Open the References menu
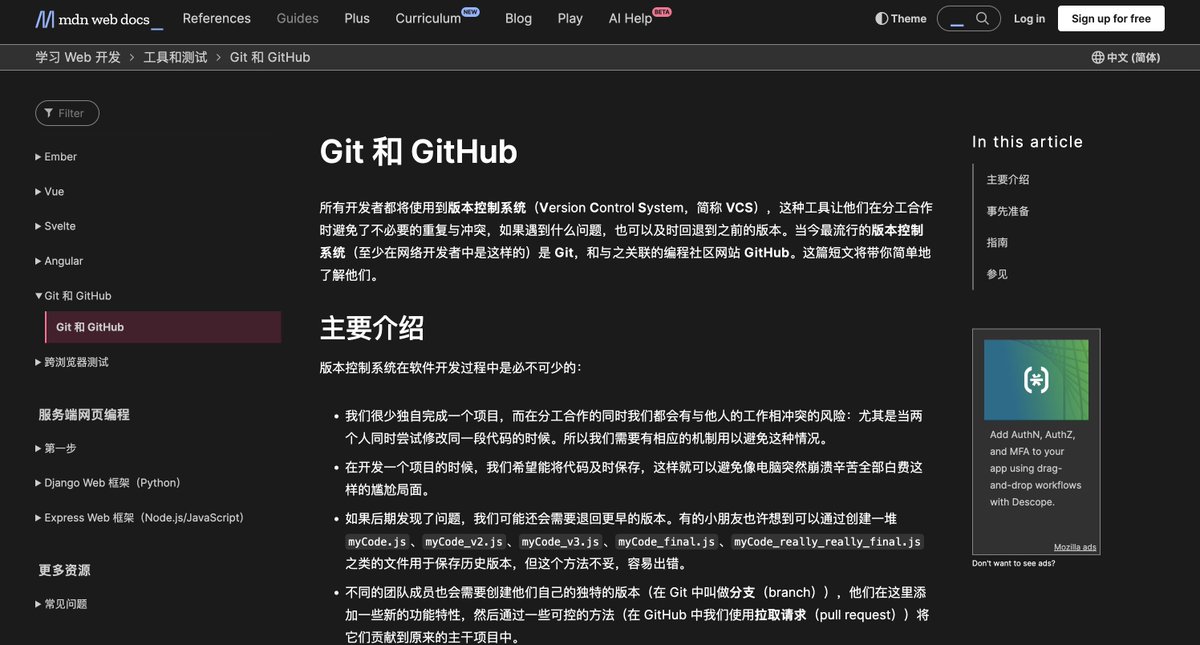 [216, 18]
